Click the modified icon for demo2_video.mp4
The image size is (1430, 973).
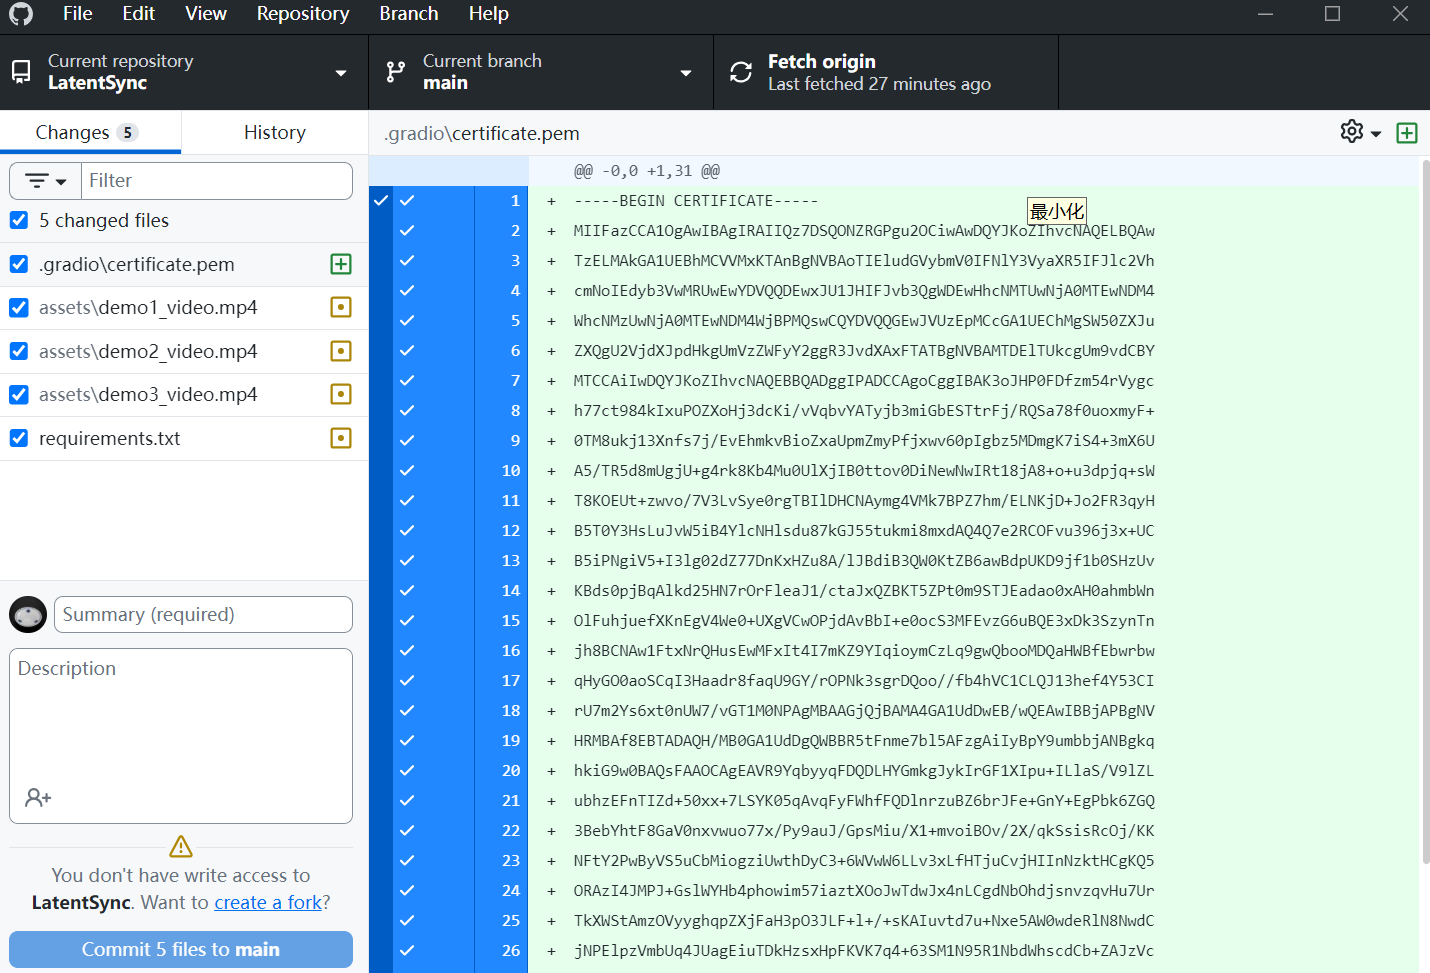coord(341,351)
